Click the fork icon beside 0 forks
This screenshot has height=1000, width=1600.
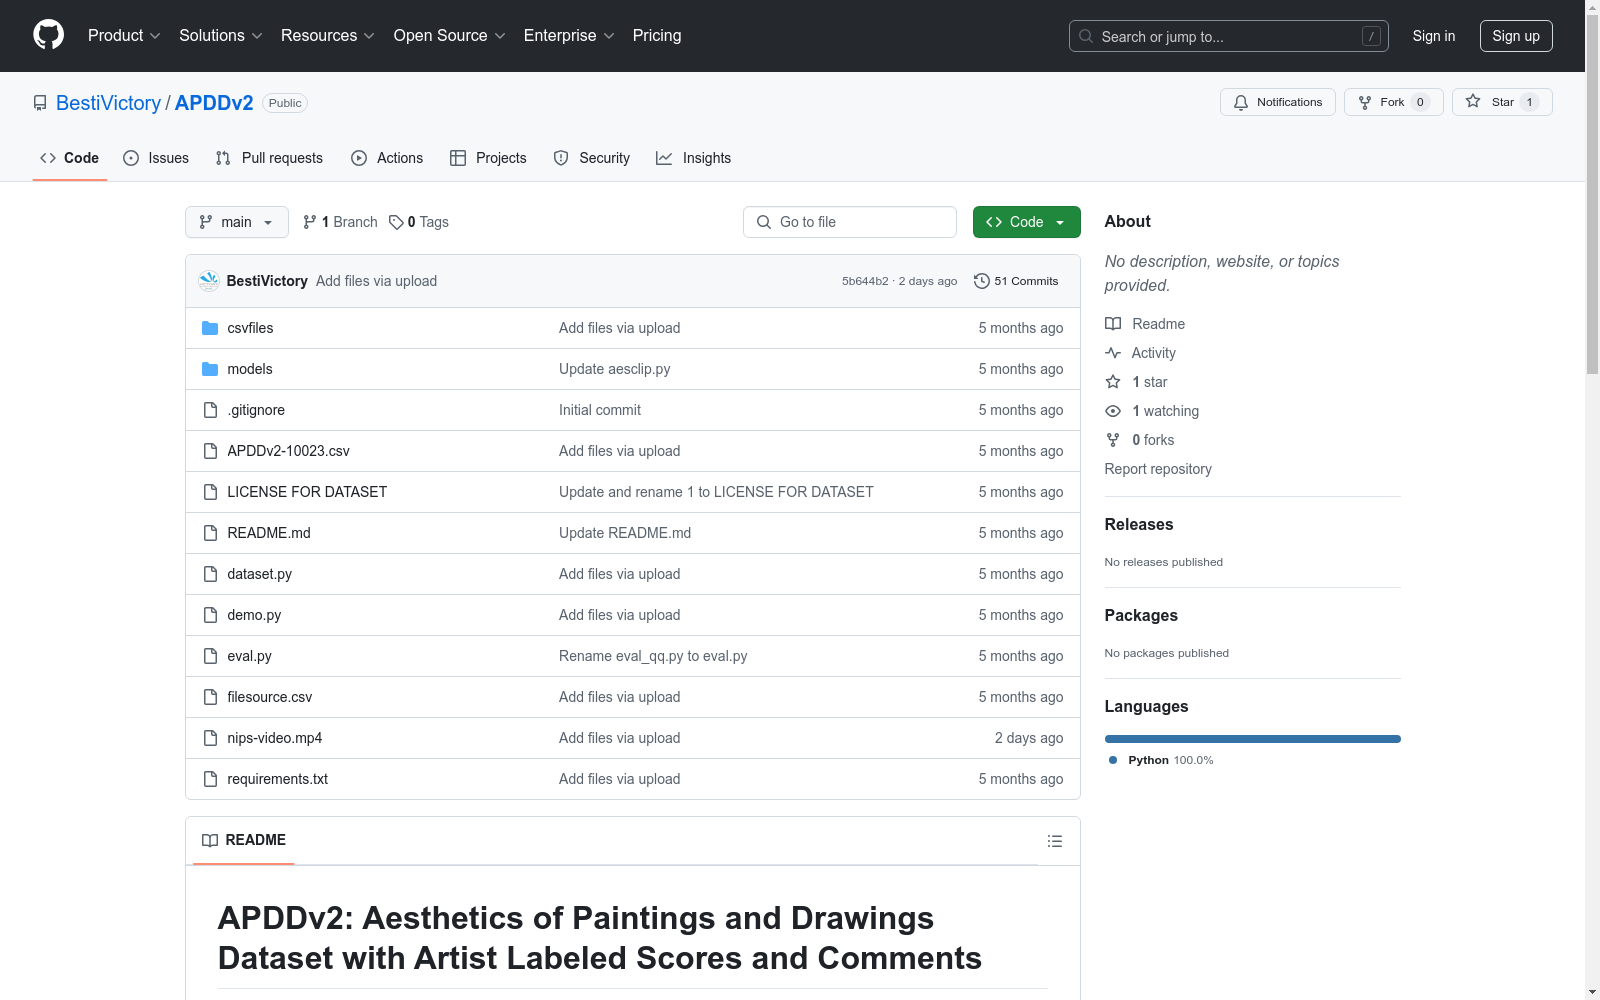point(1113,440)
